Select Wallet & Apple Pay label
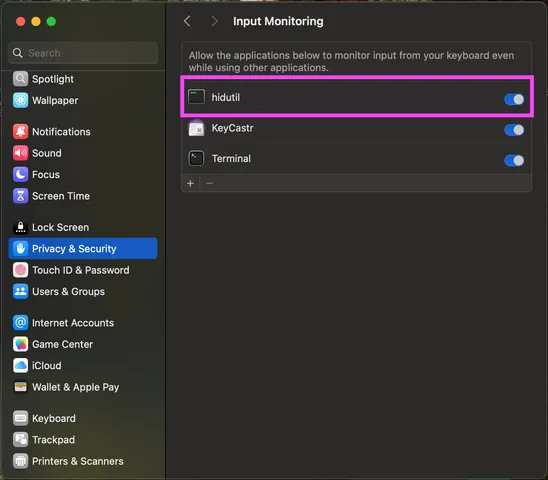The width and height of the screenshot is (548, 480). pos(75,387)
